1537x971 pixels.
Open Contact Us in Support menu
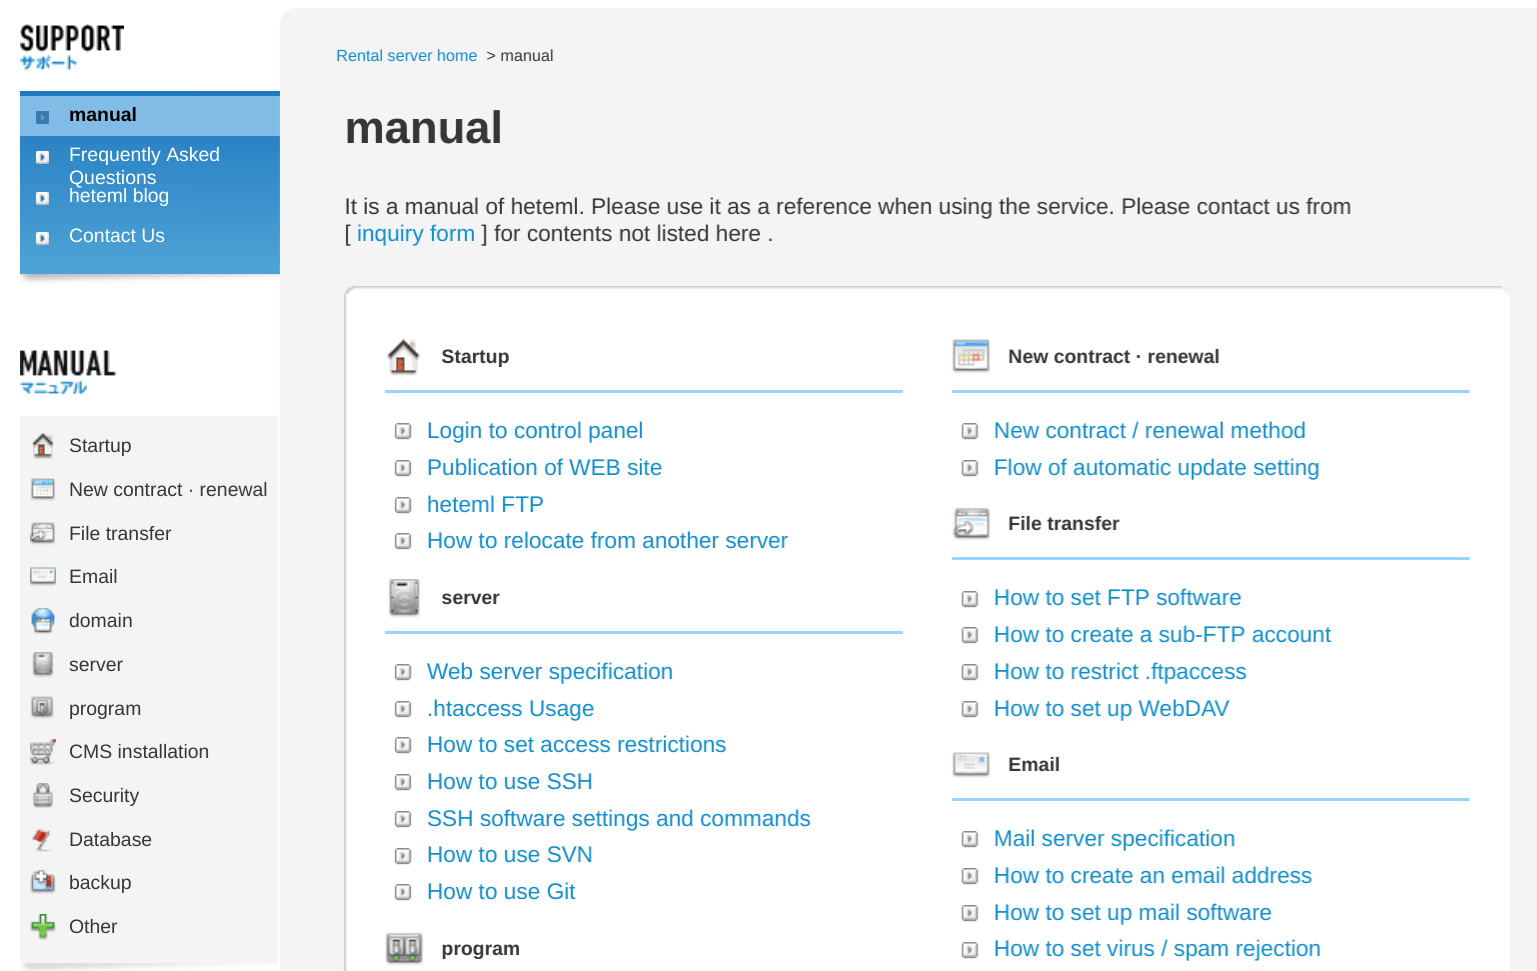(117, 236)
